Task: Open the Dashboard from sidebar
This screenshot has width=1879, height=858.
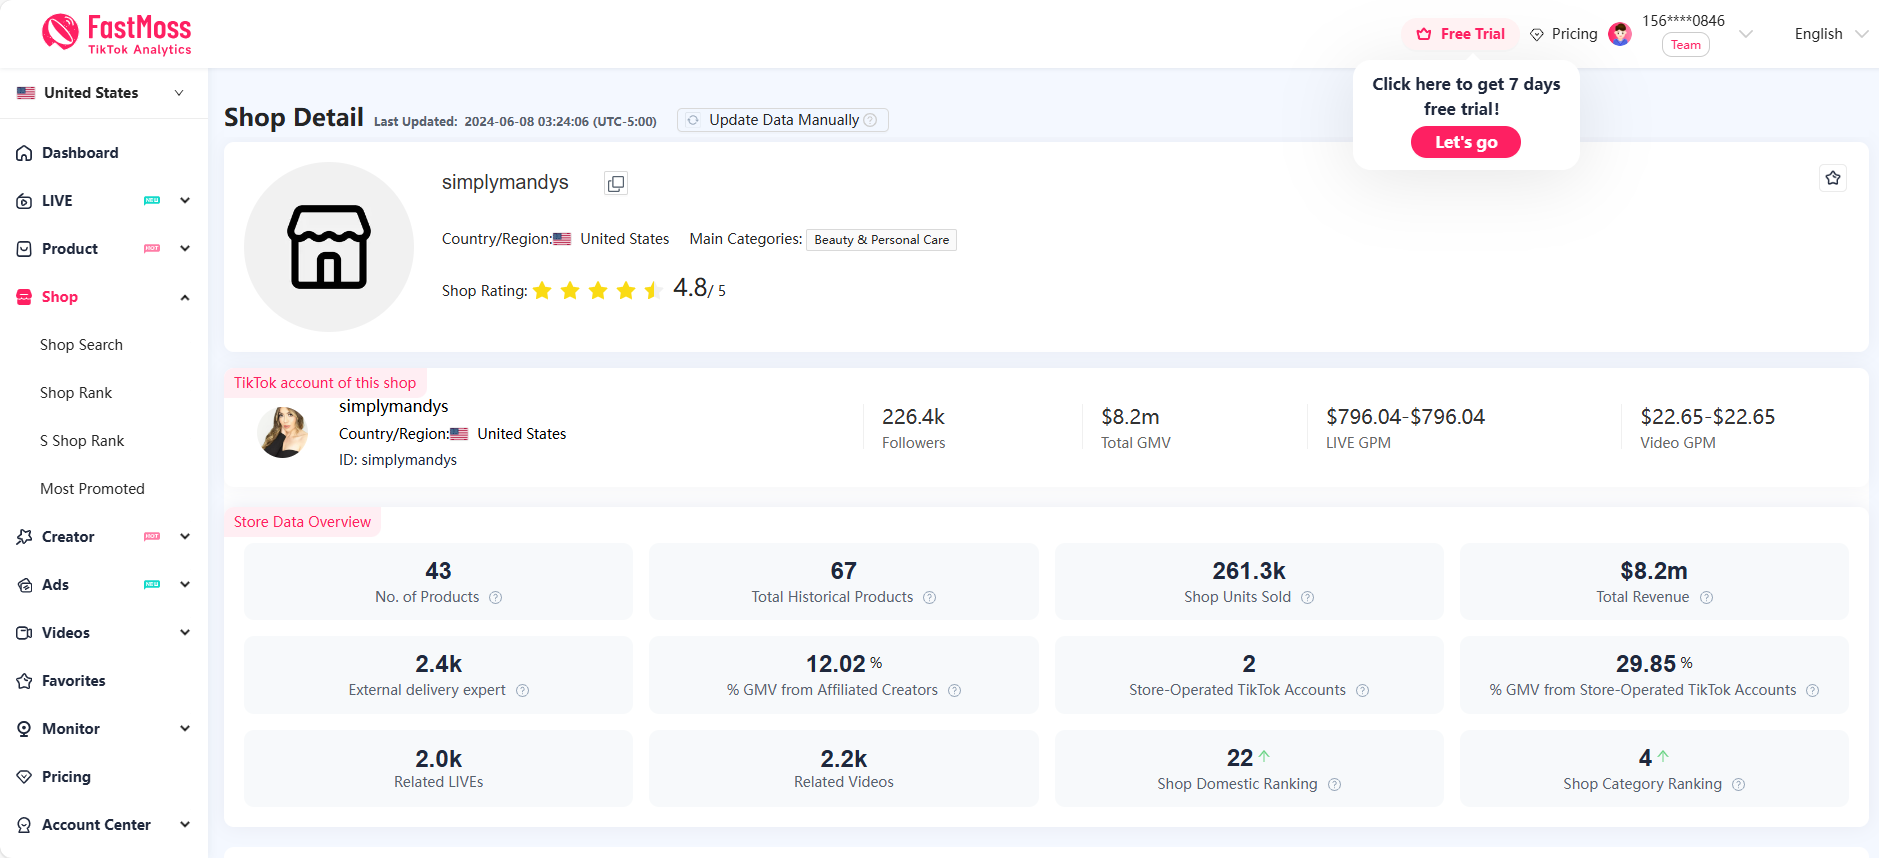Action: click(x=80, y=153)
